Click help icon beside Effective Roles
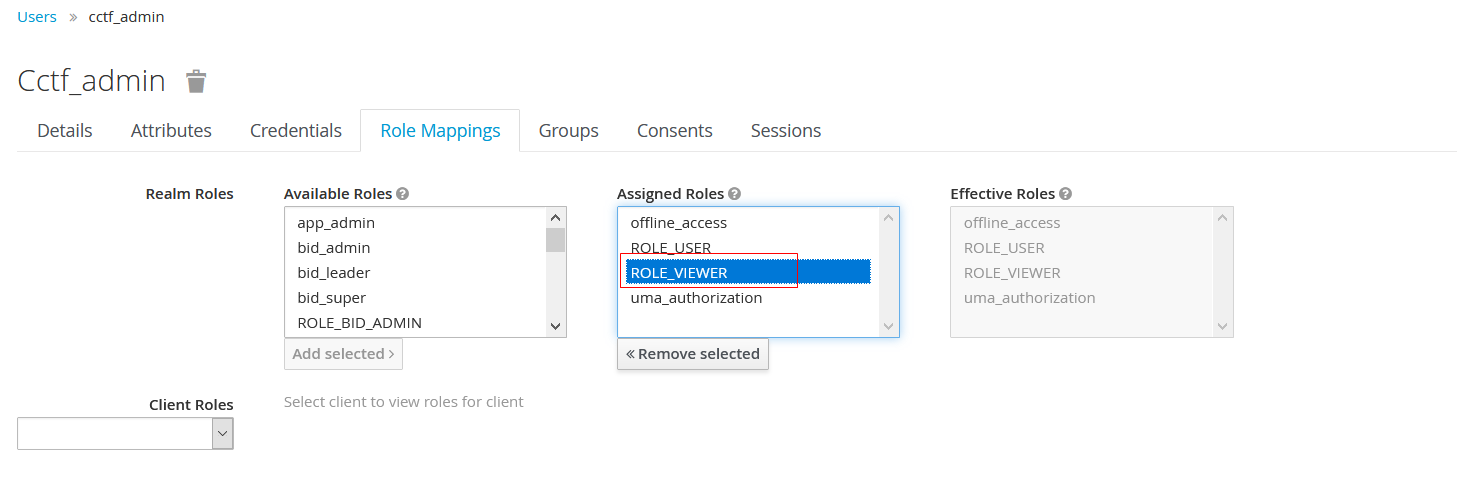Image resolution: width=1457 pixels, height=480 pixels. (1065, 194)
